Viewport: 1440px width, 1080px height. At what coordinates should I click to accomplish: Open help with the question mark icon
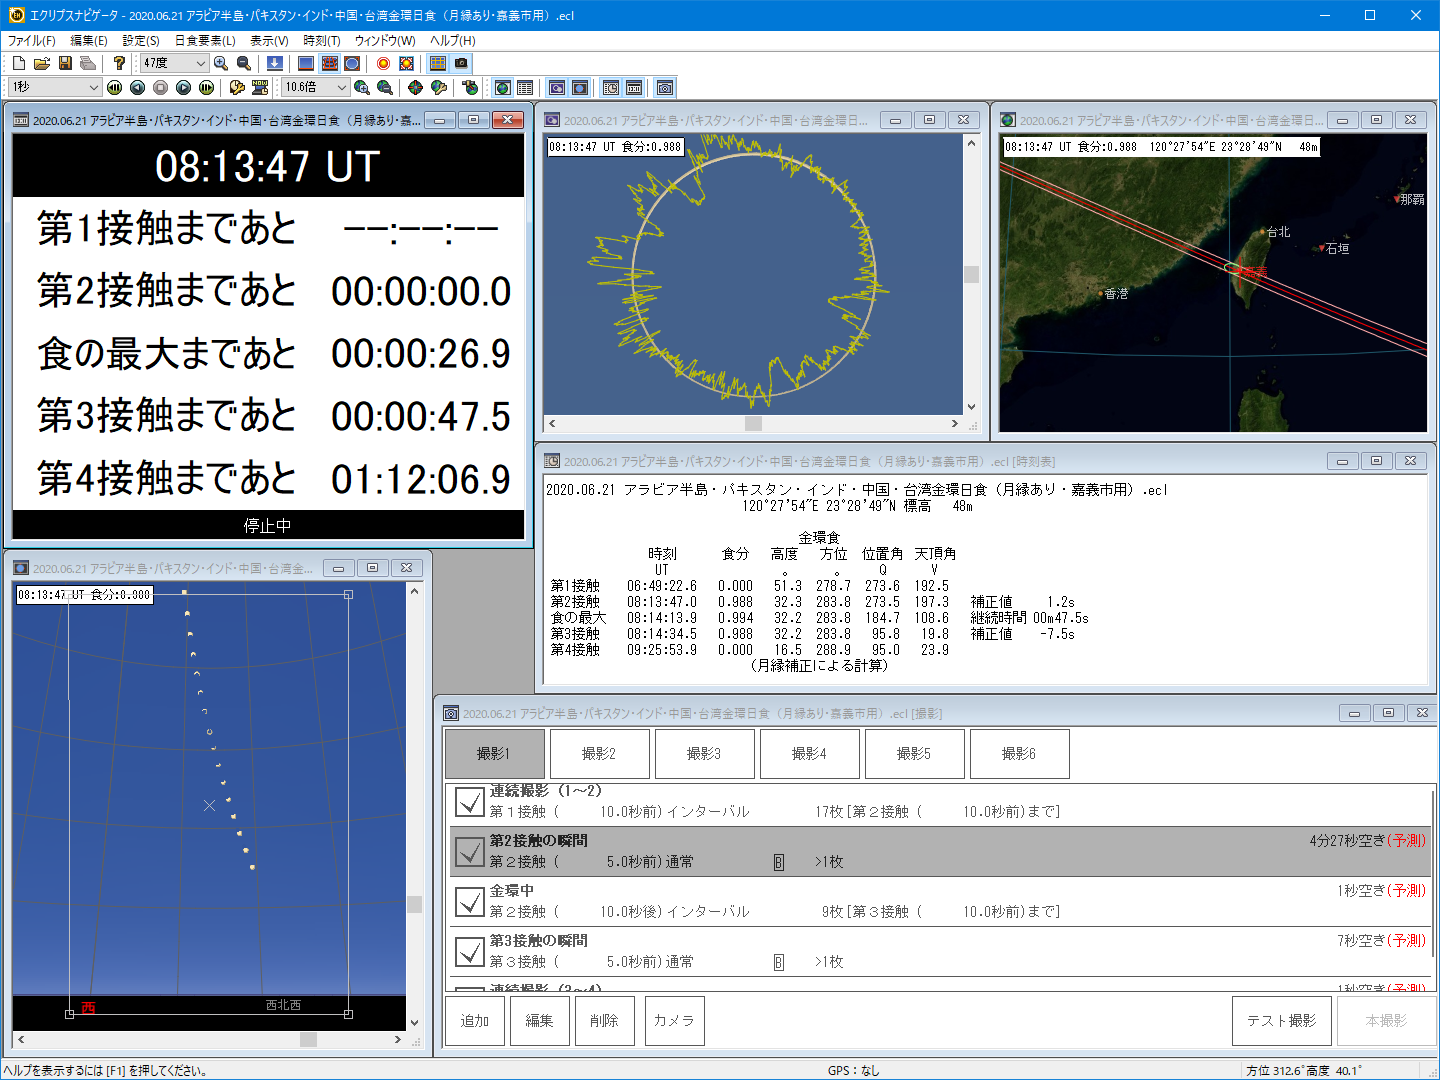119,63
